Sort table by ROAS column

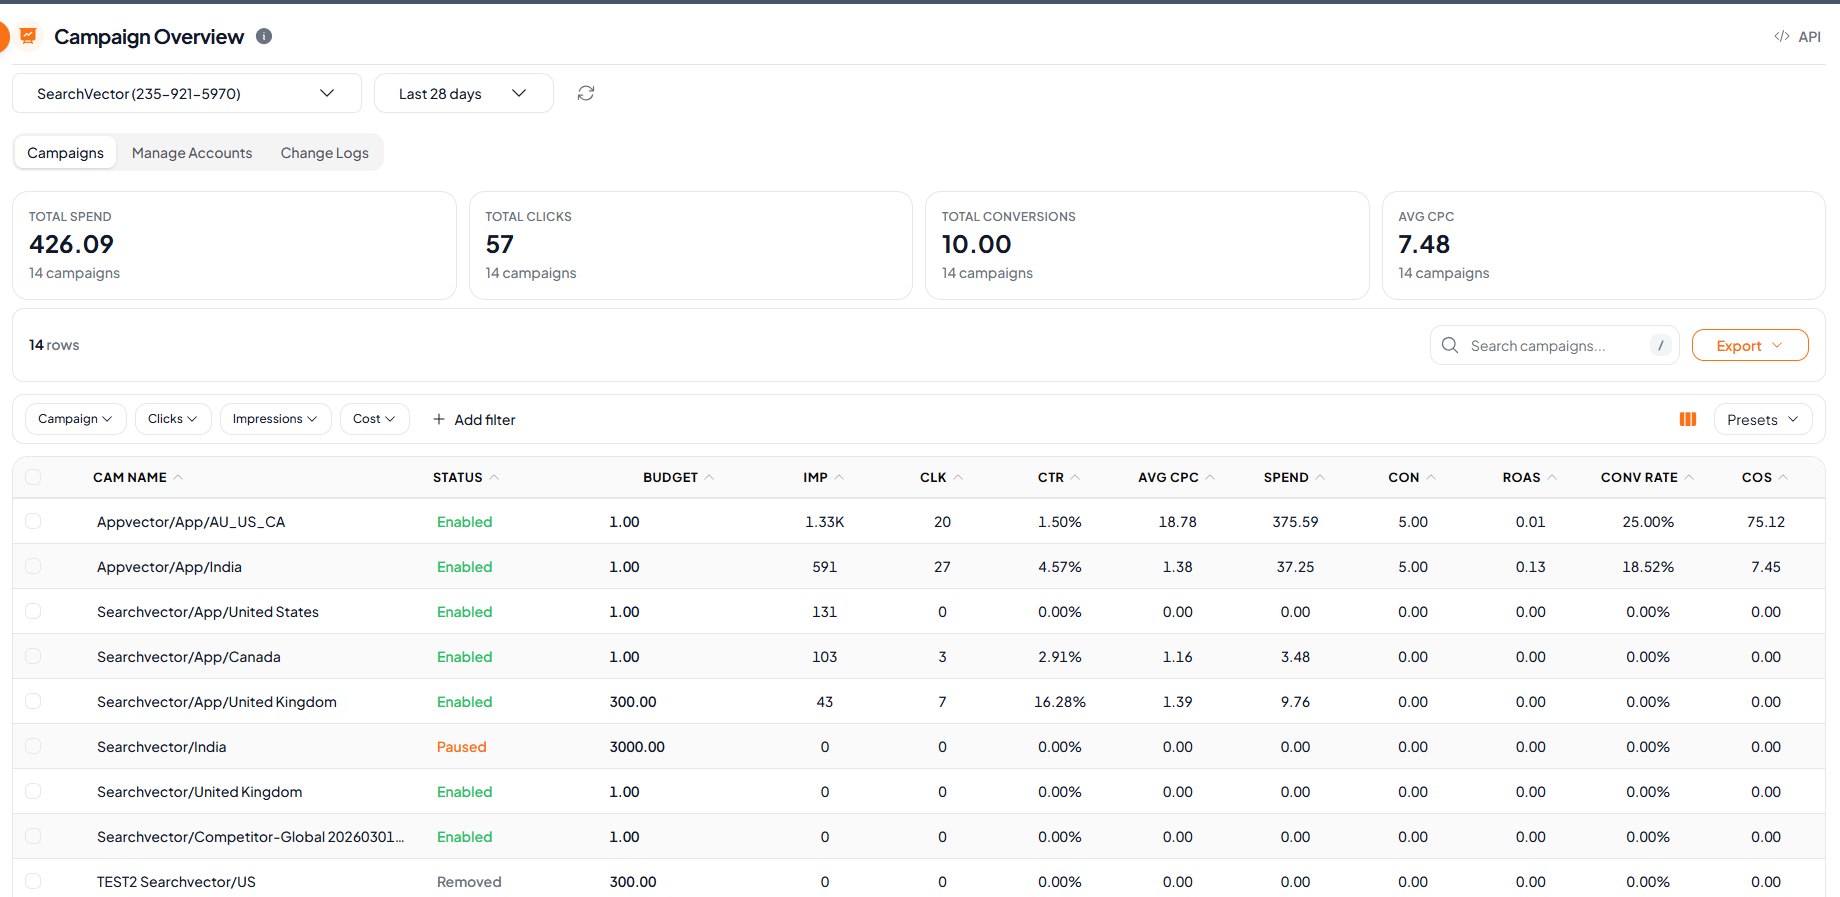point(1530,477)
